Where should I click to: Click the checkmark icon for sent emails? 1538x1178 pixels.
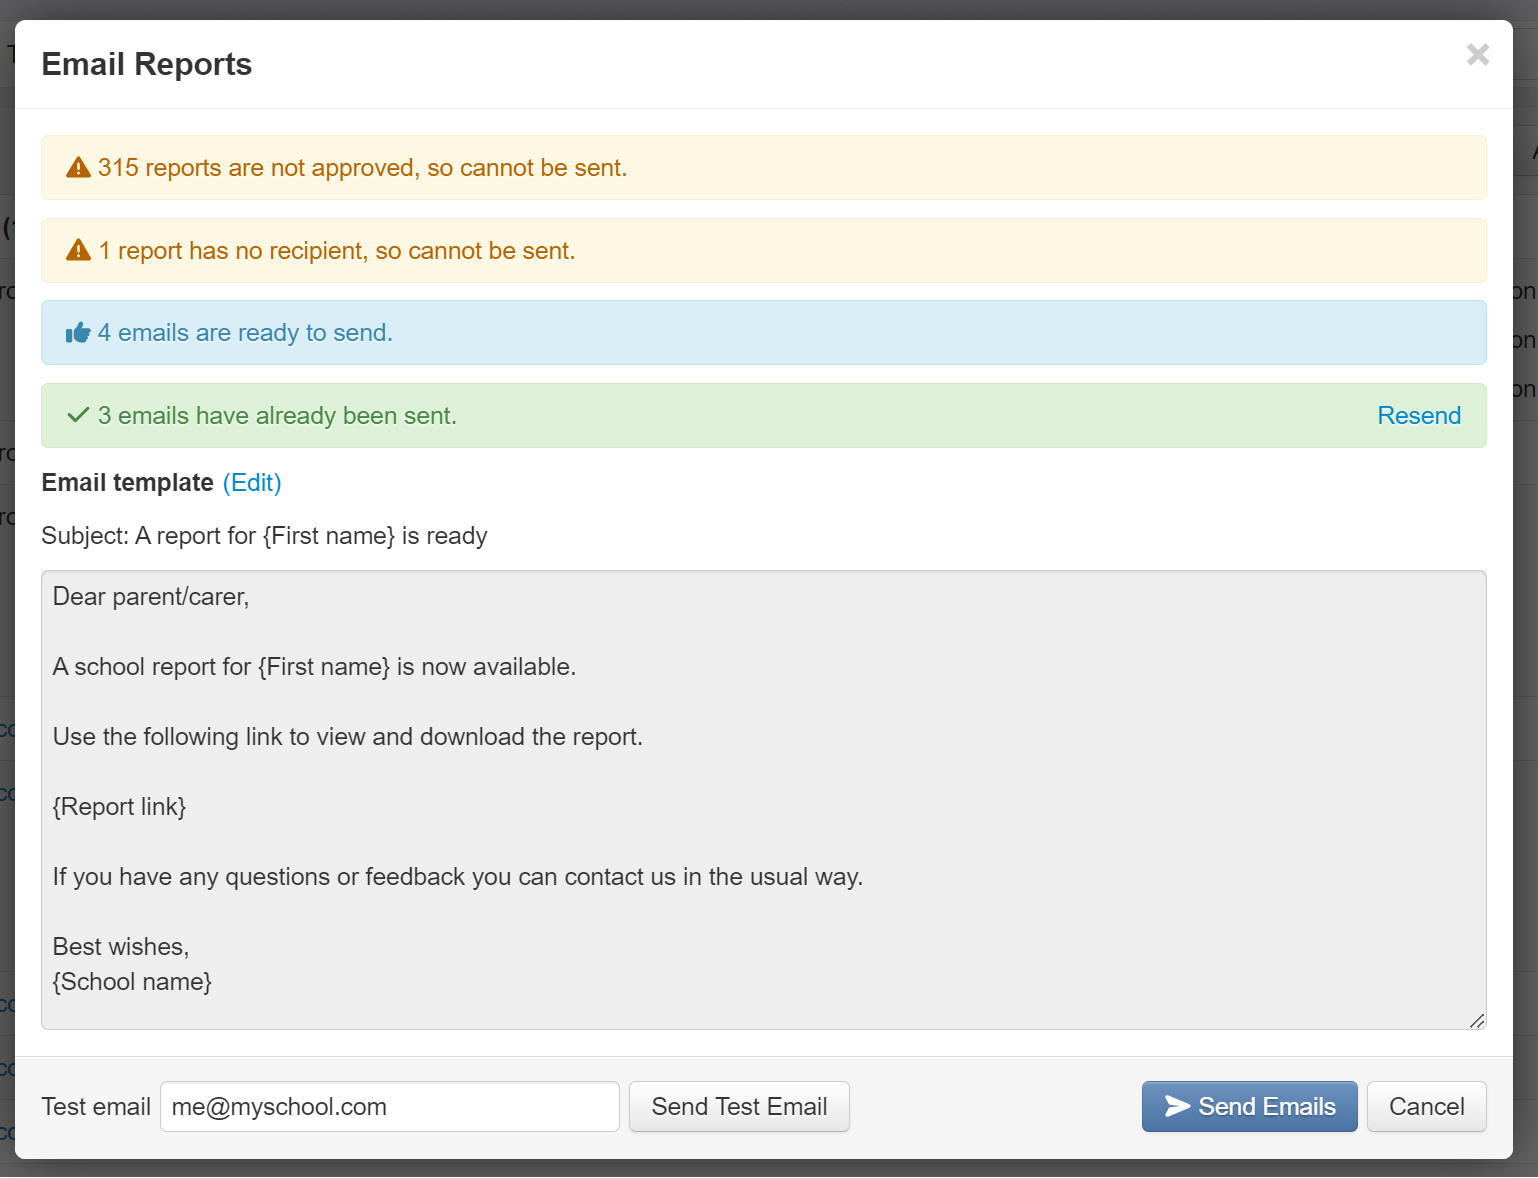(78, 415)
